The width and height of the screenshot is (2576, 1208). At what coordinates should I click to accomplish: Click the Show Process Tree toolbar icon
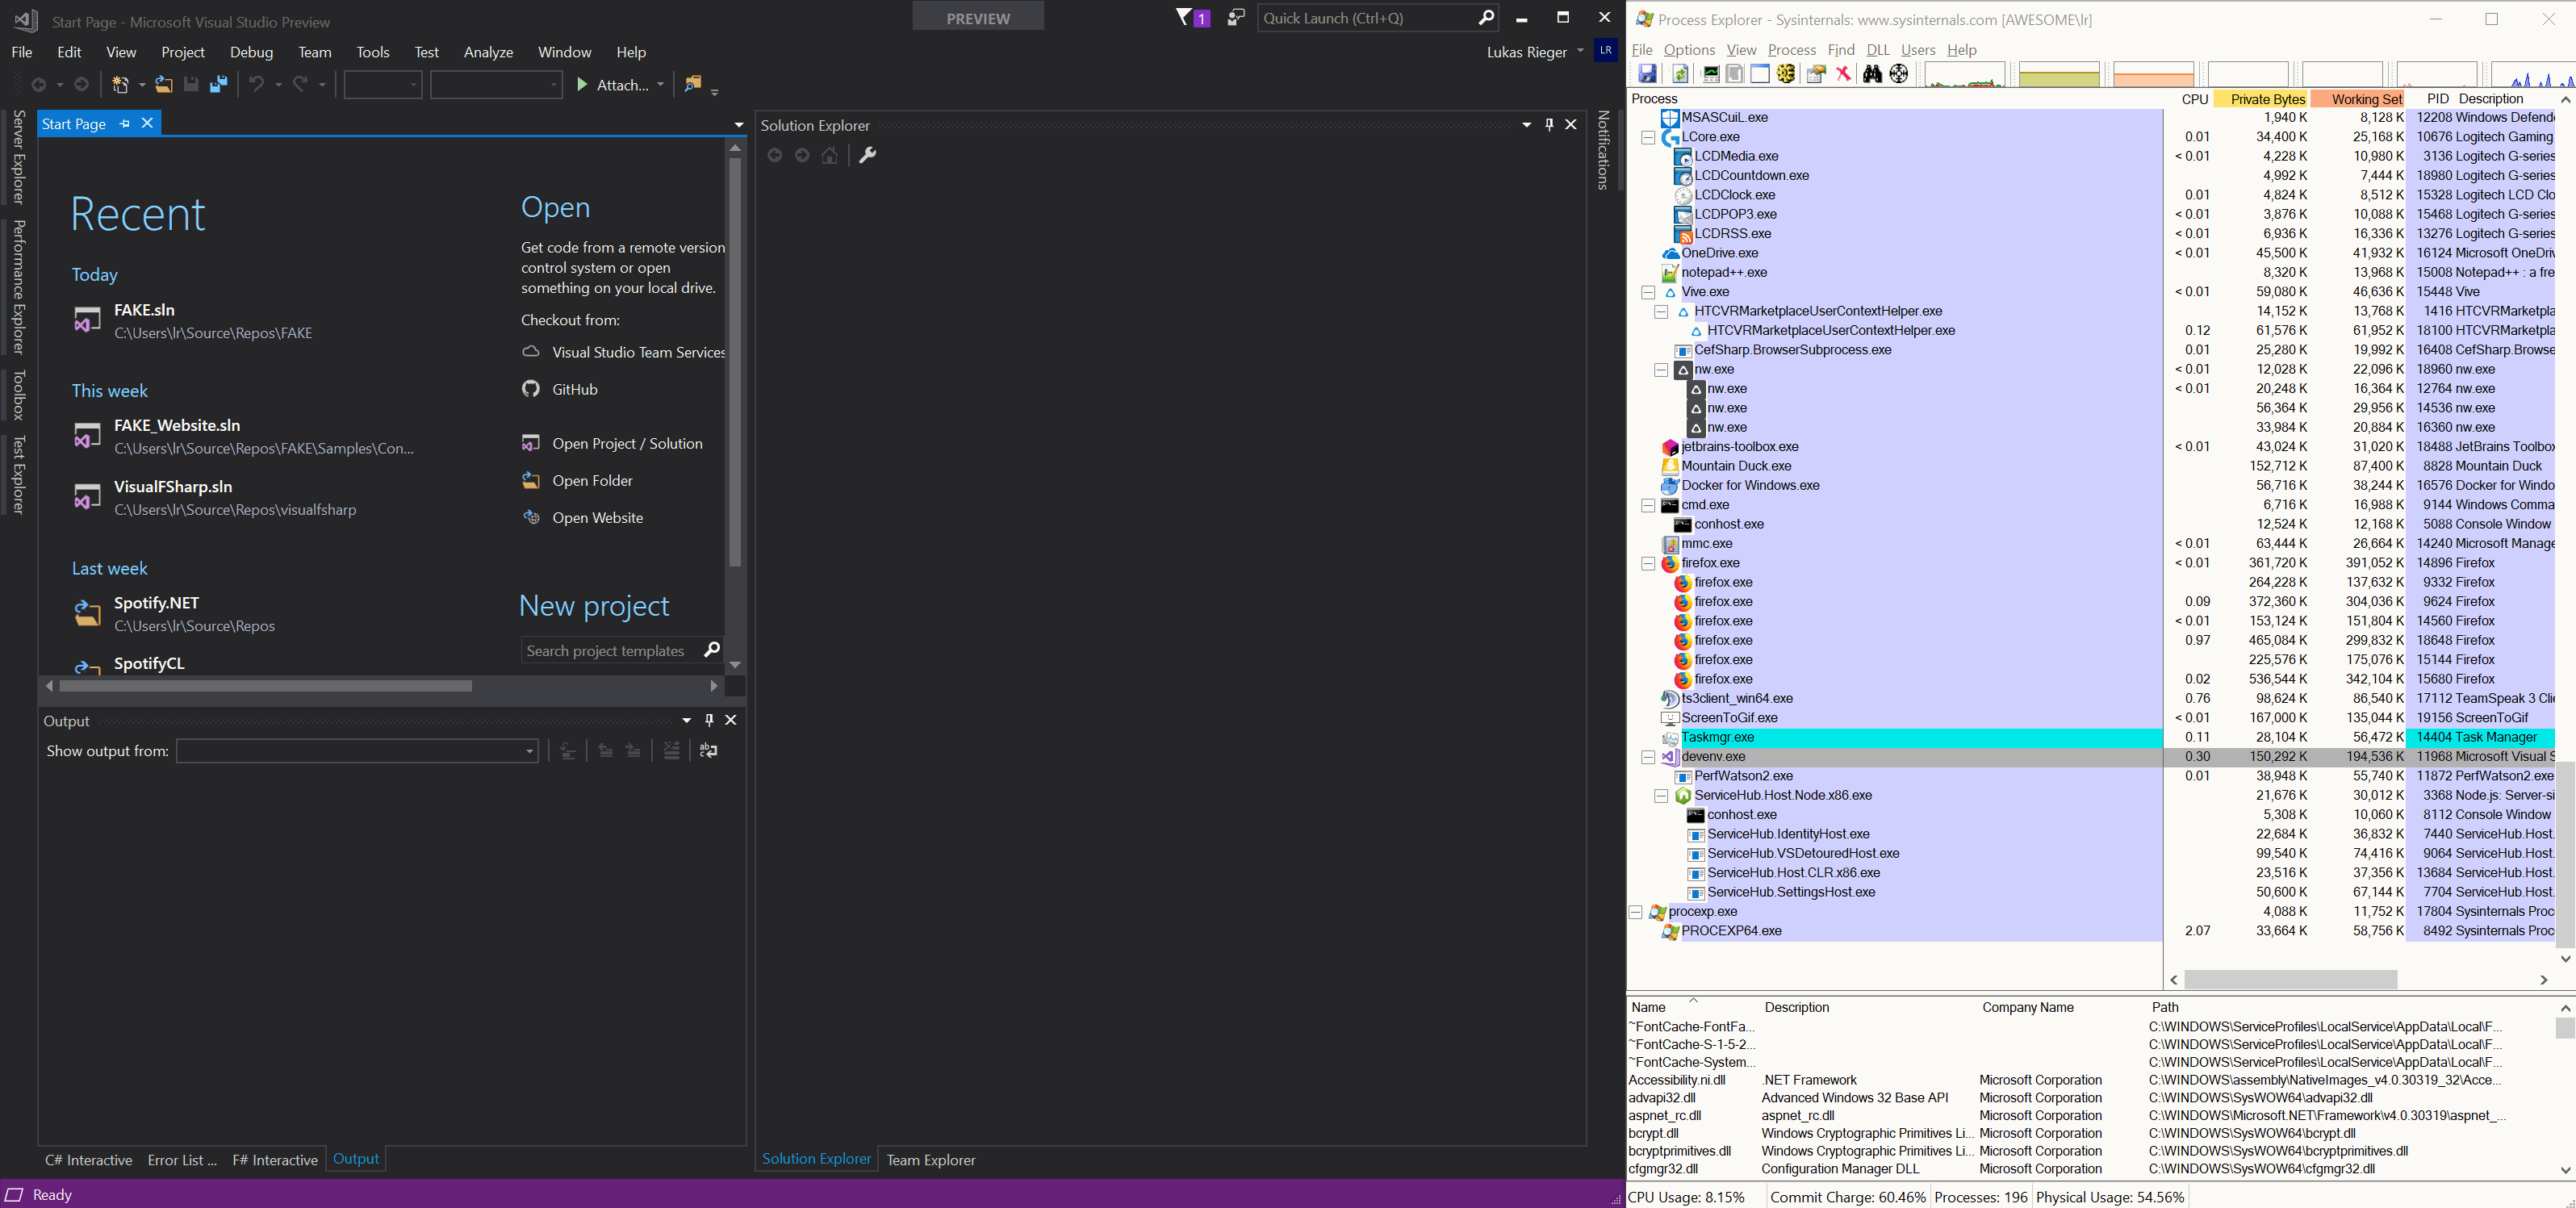[1735, 74]
